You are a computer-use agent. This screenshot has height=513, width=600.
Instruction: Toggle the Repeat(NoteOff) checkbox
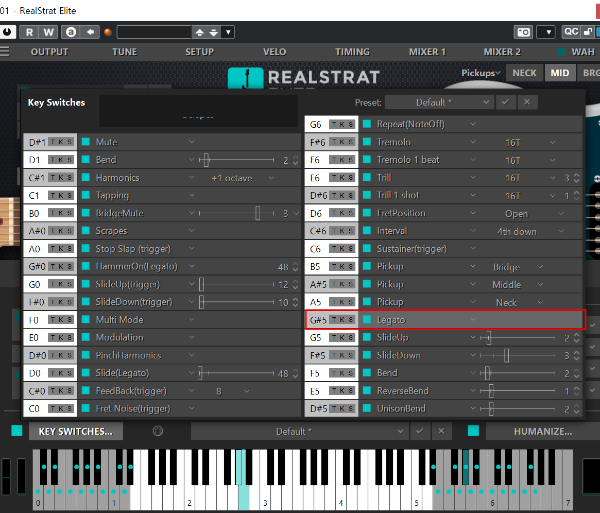point(367,124)
